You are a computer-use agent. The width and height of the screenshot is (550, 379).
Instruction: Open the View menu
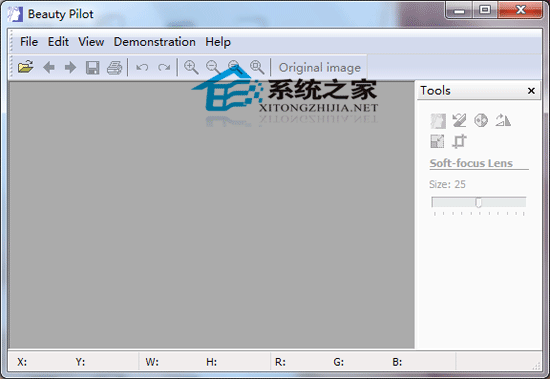(91, 42)
